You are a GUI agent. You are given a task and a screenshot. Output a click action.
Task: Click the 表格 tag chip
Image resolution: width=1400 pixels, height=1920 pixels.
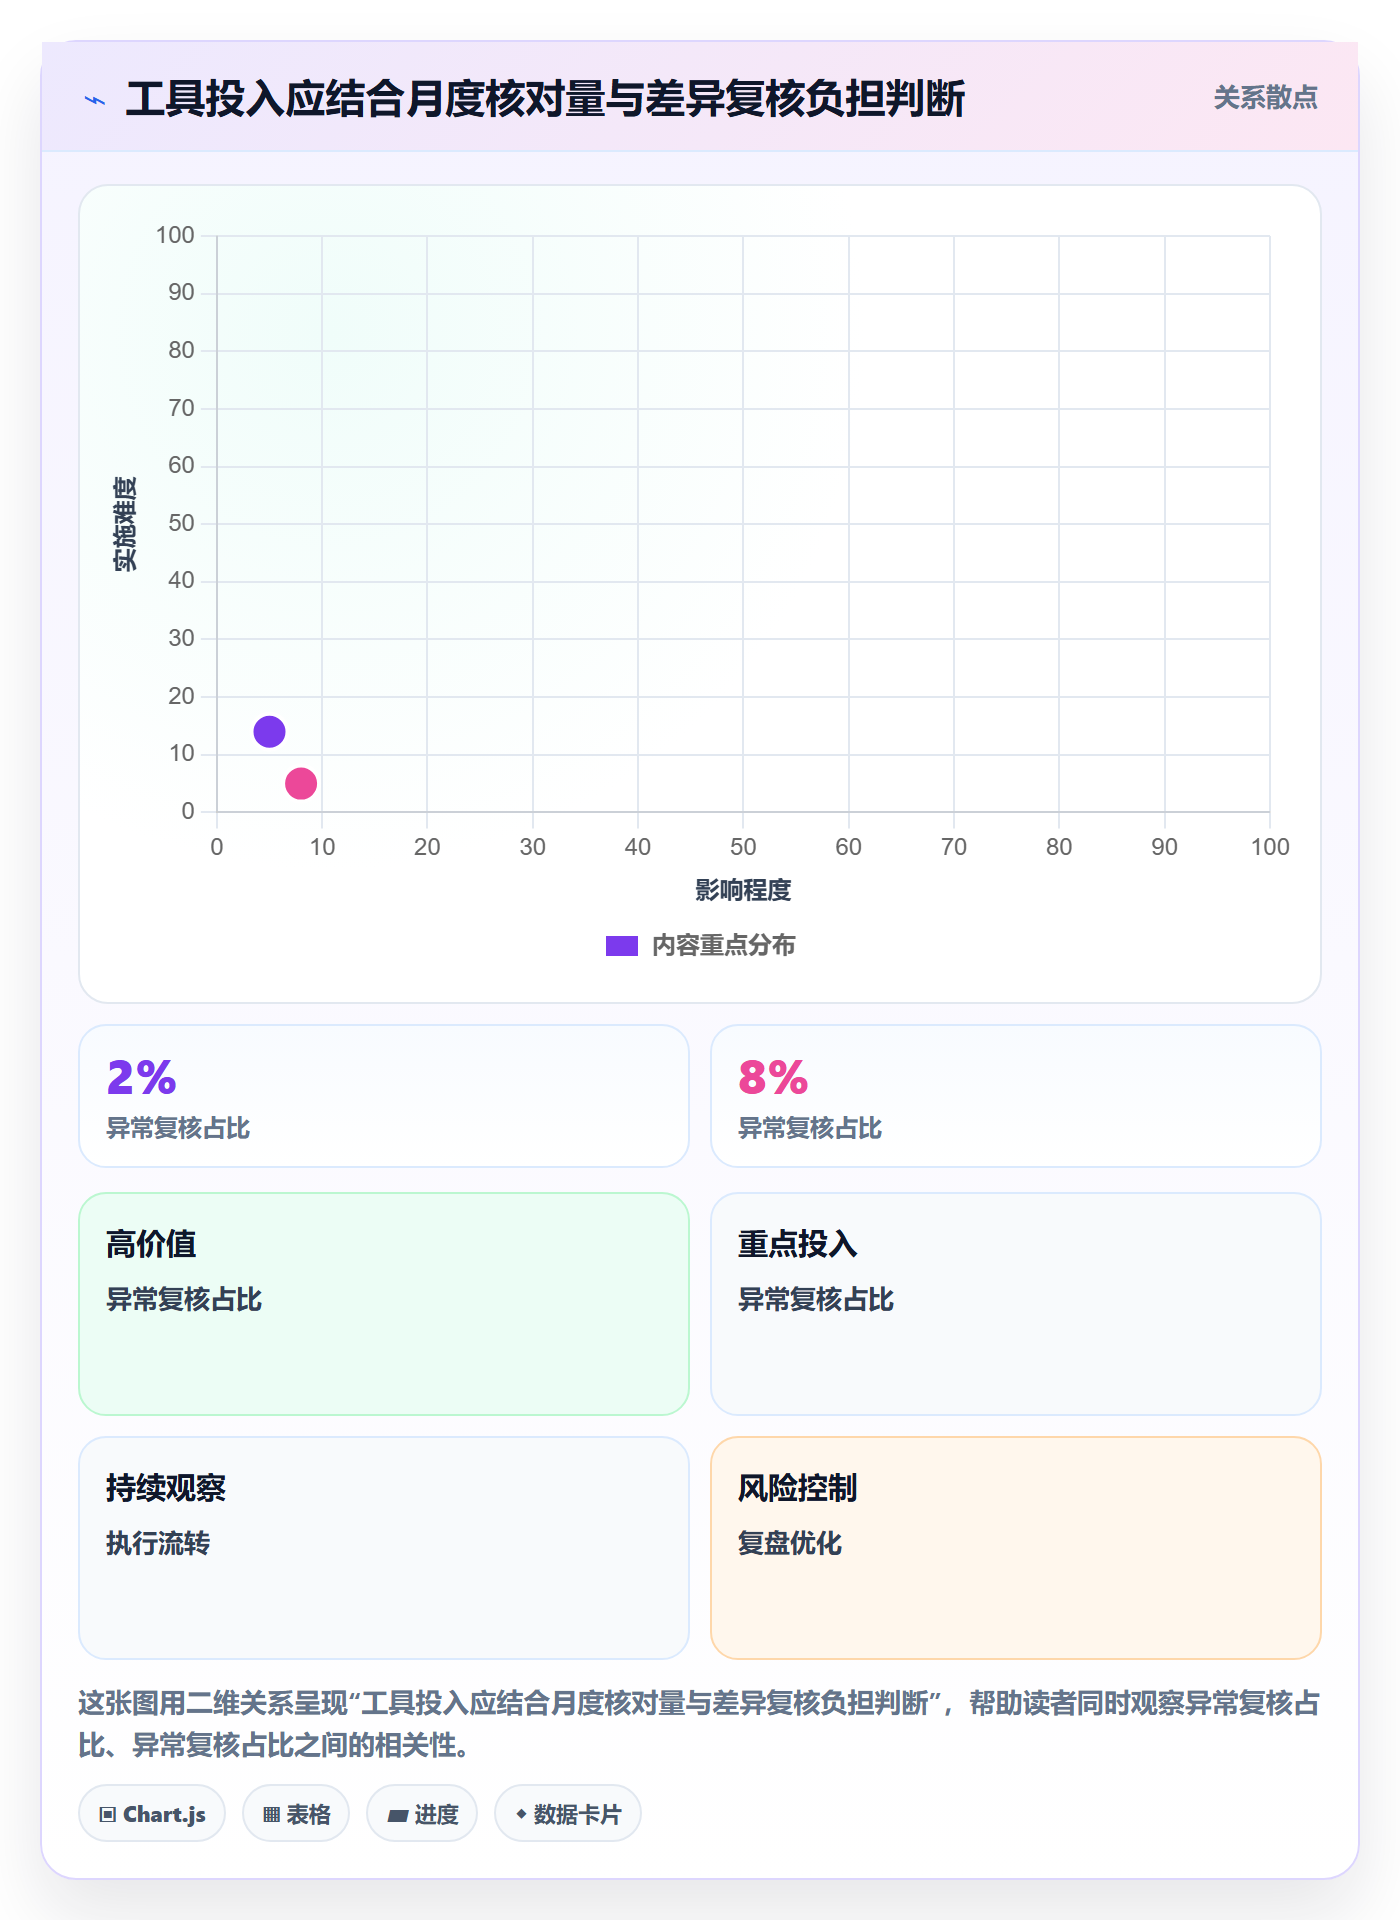pyautogui.click(x=296, y=1813)
